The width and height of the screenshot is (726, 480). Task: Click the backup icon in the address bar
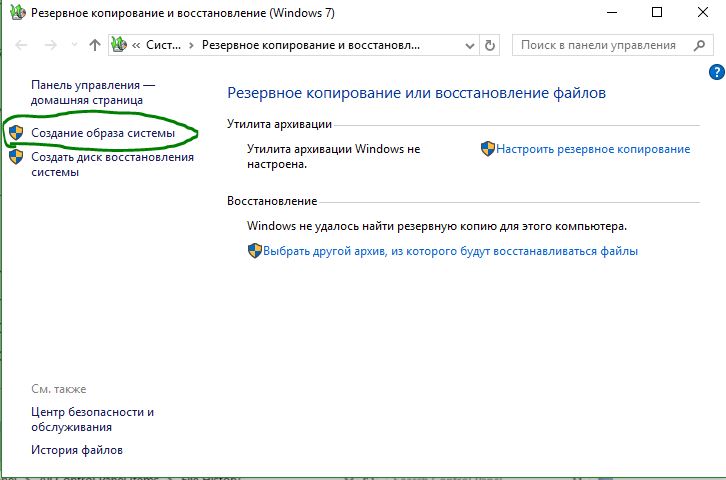click(x=119, y=45)
